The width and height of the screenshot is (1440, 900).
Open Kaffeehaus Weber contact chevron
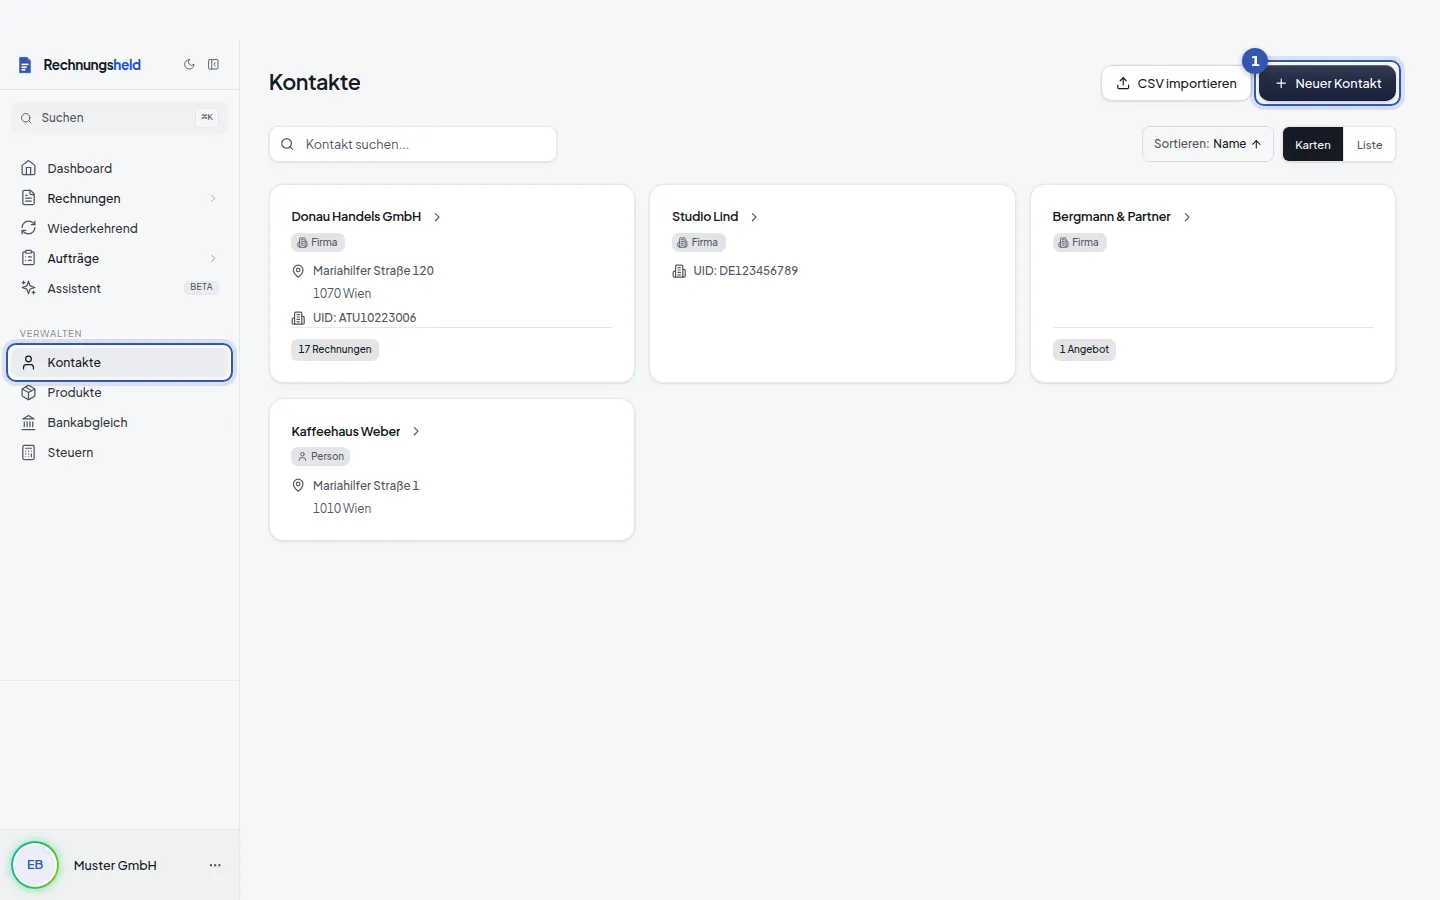(x=416, y=432)
